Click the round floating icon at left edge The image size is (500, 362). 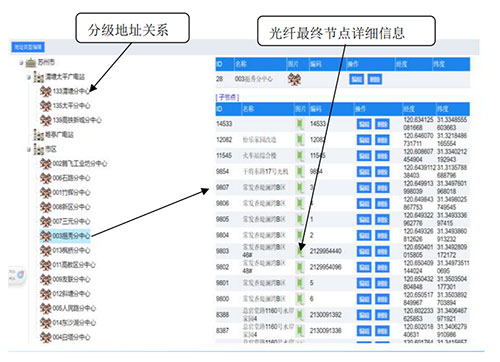pos(21,275)
